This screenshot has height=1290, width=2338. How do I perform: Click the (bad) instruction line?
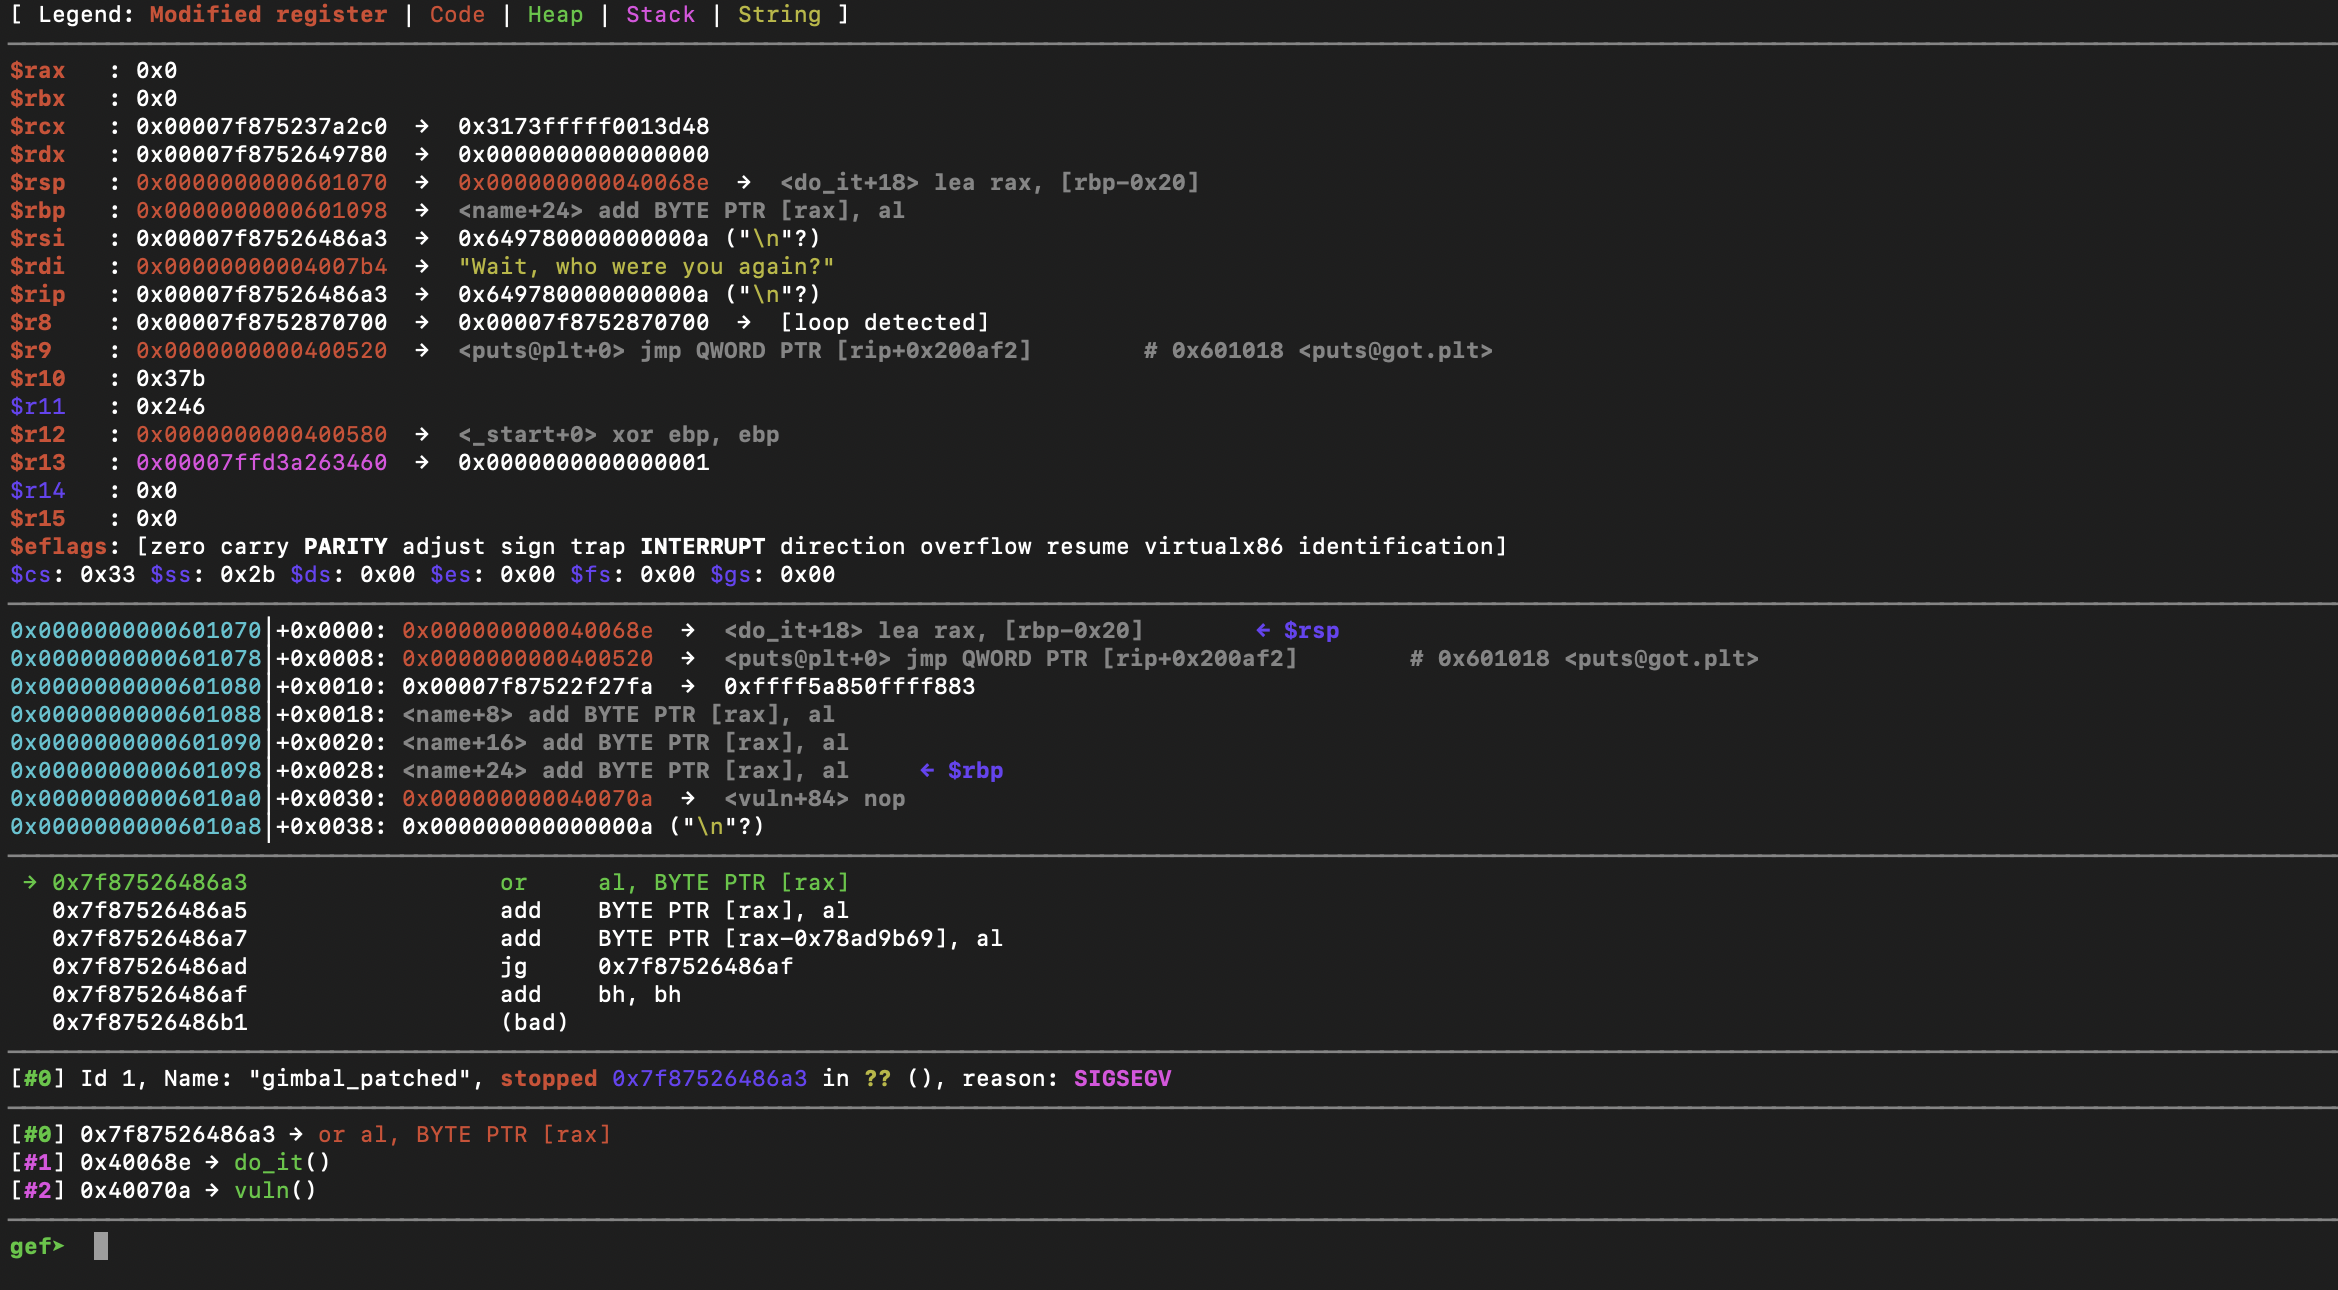click(x=534, y=1023)
